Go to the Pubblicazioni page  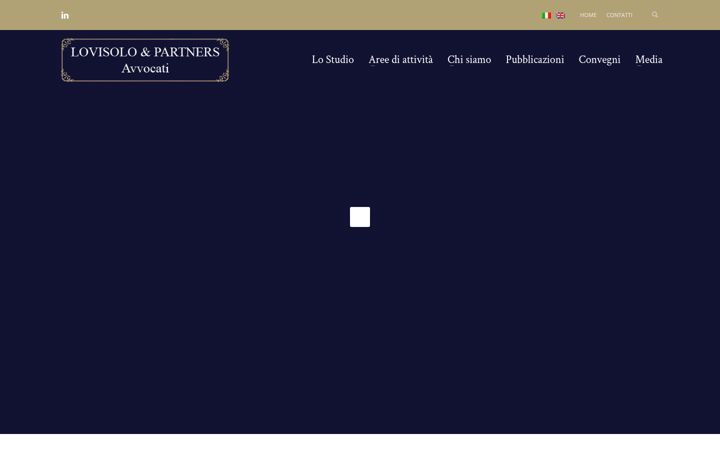534,60
